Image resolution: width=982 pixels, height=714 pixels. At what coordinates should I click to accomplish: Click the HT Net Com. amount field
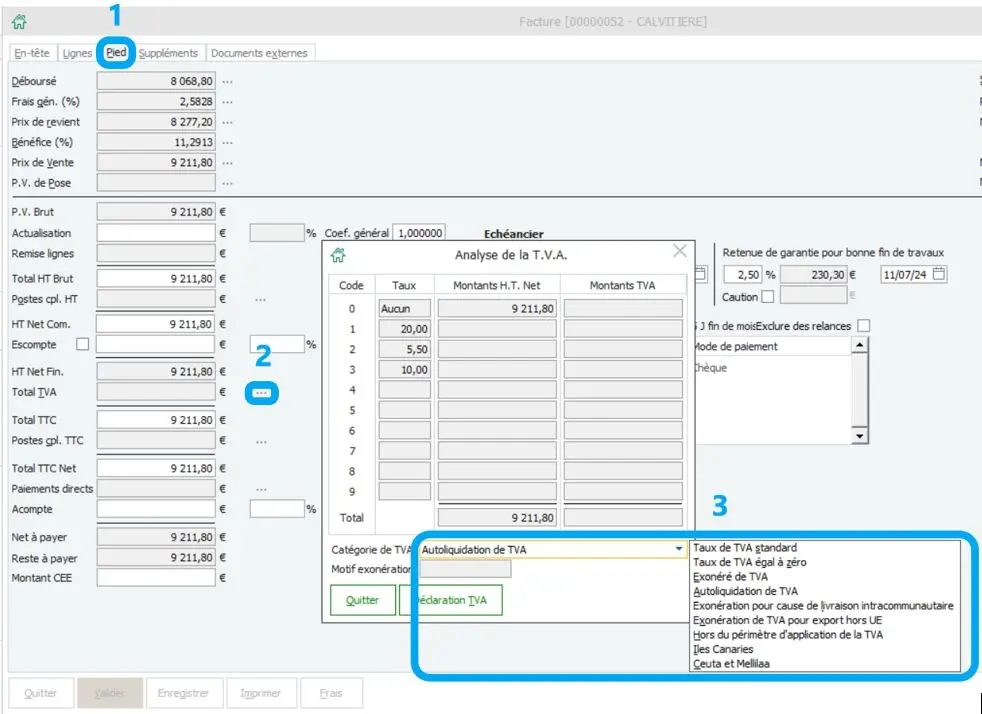(x=156, y=324)
